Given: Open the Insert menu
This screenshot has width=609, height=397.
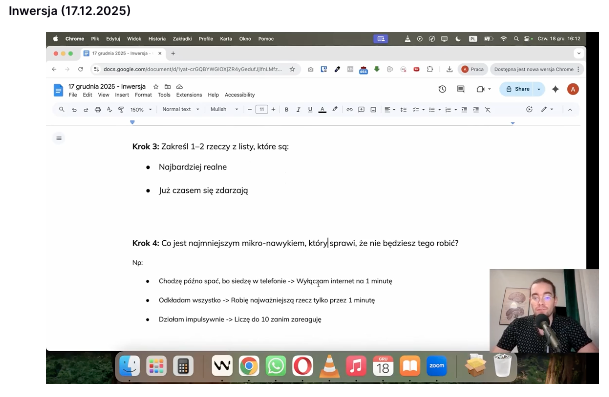Looking at the screenshot, I should pos(122,95).
